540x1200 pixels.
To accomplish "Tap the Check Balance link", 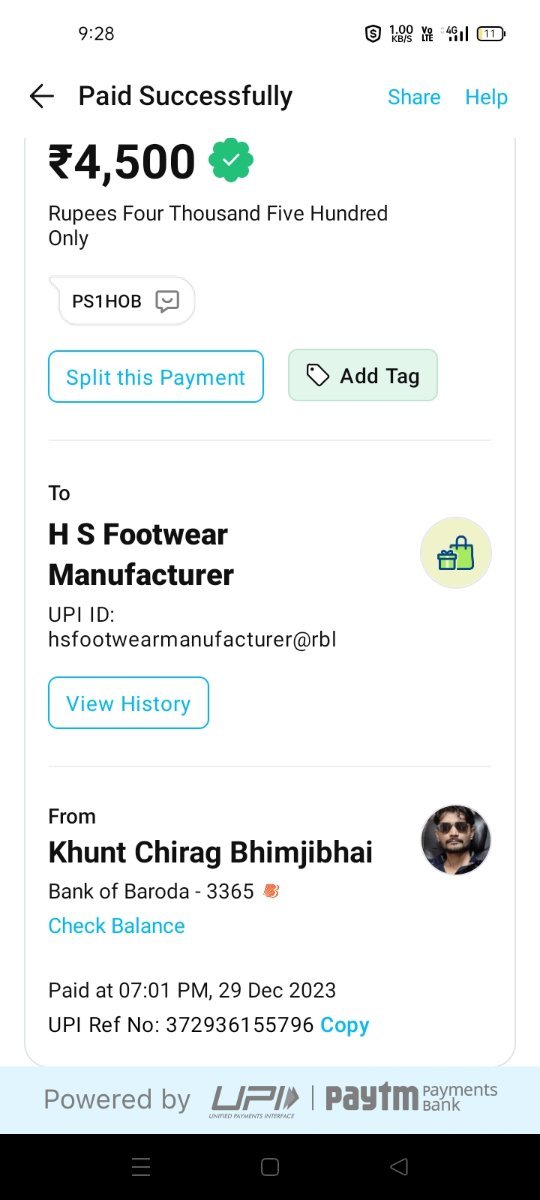I will pyautogui.click(x=116, y=926).
